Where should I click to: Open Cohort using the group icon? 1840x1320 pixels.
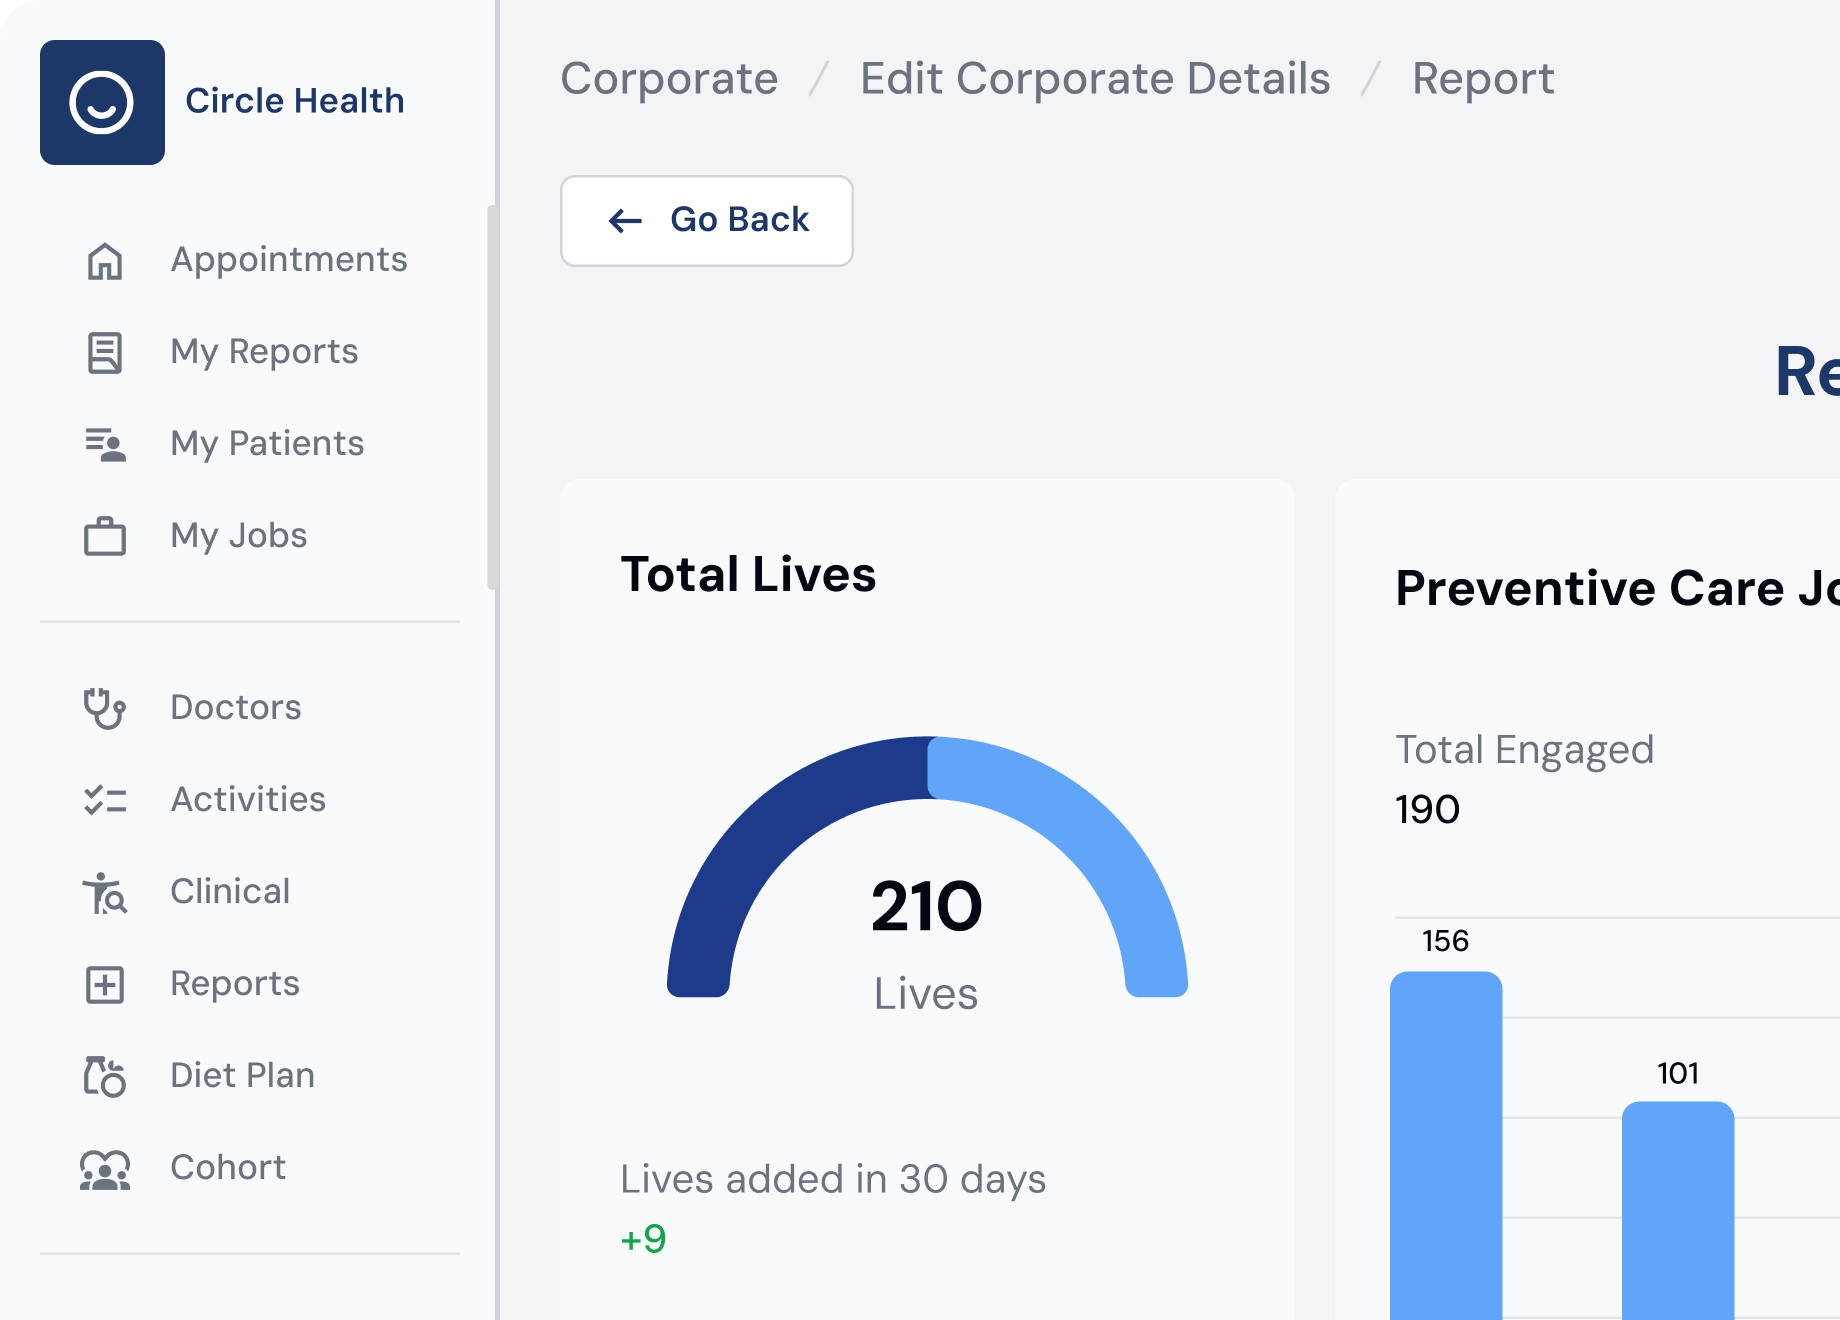pyautogui.click(x=104, y=1168)
